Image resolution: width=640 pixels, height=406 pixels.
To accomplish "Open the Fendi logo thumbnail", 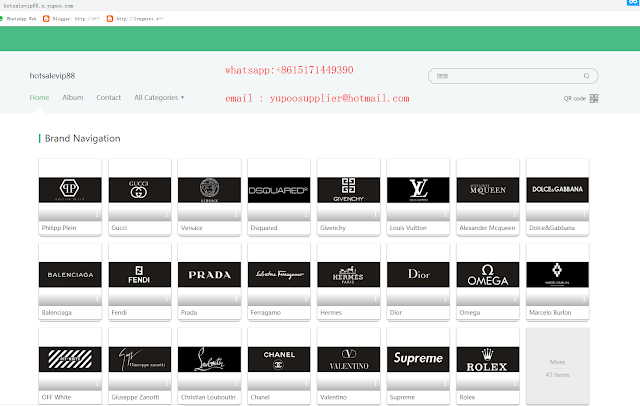I will (140, 275).
